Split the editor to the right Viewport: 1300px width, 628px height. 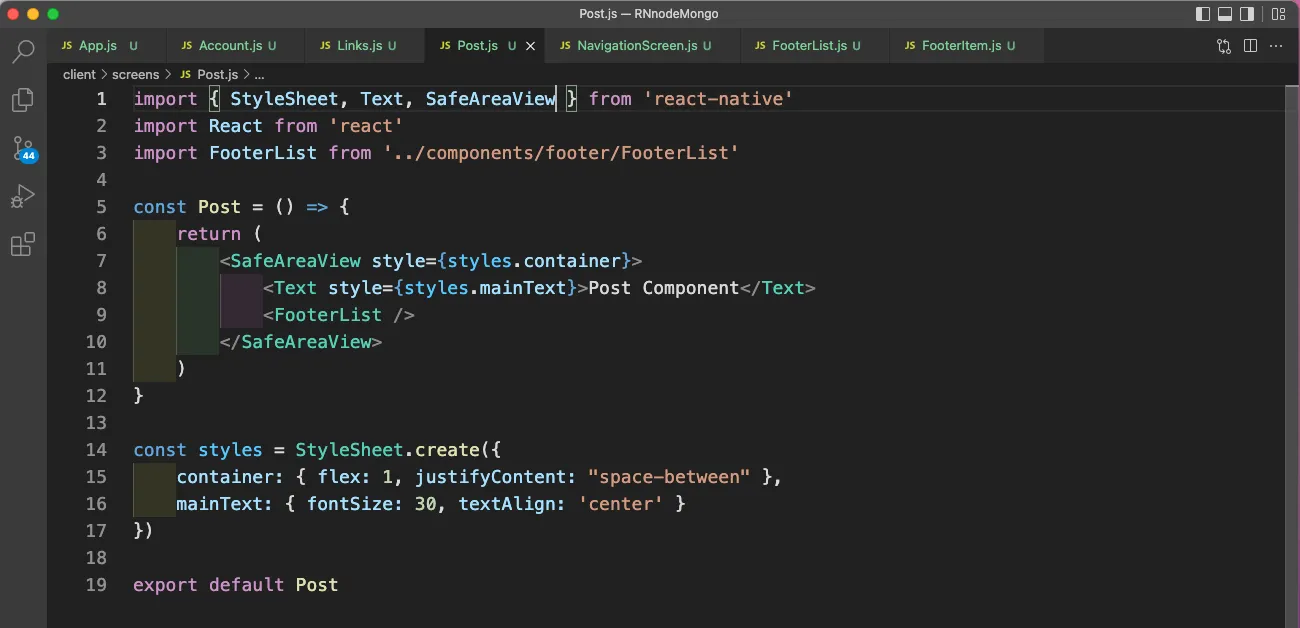tap(1250, 46)
